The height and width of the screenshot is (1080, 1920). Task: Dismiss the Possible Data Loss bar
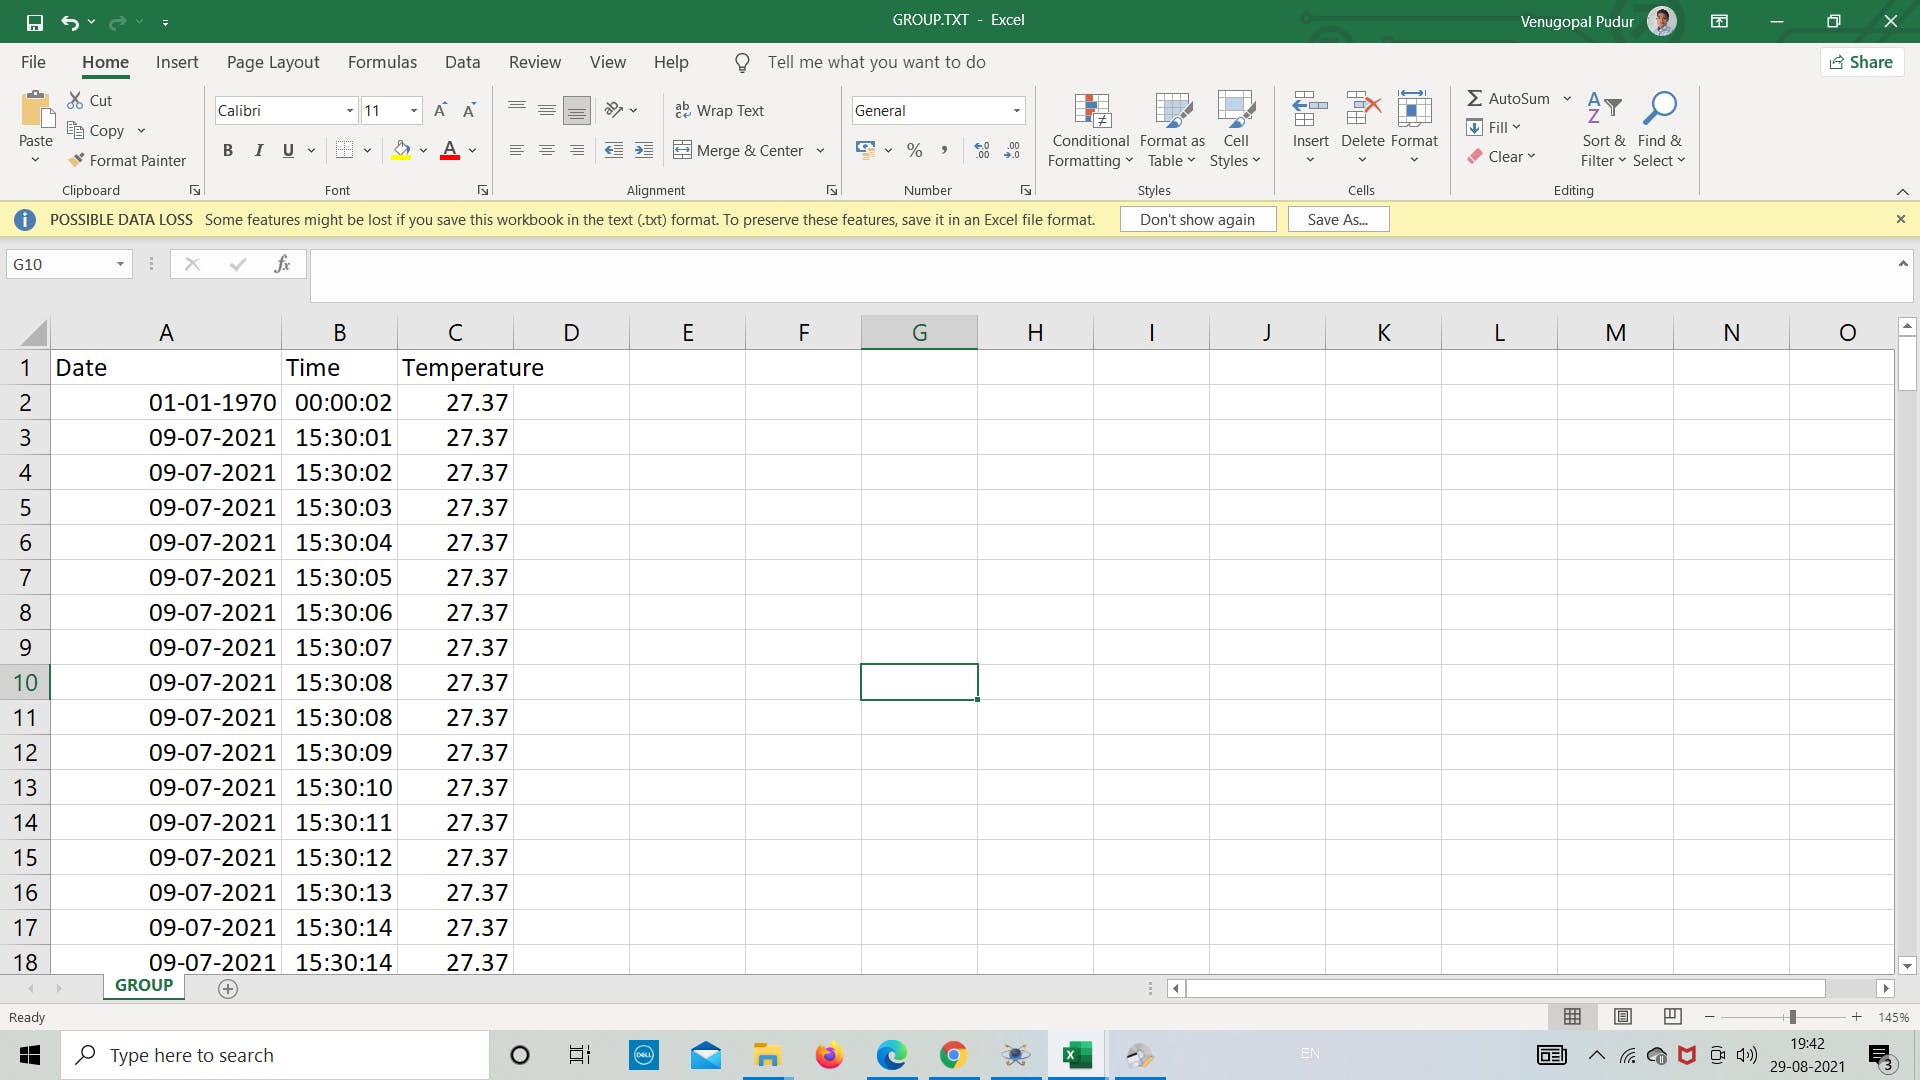(x=1901, y=219)
